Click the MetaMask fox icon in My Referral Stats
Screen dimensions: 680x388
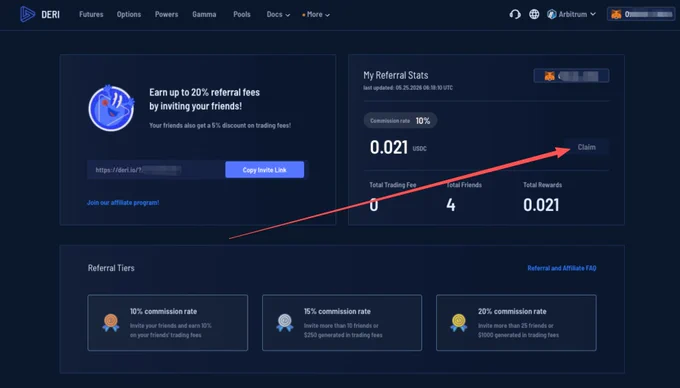tap(549, 76)
